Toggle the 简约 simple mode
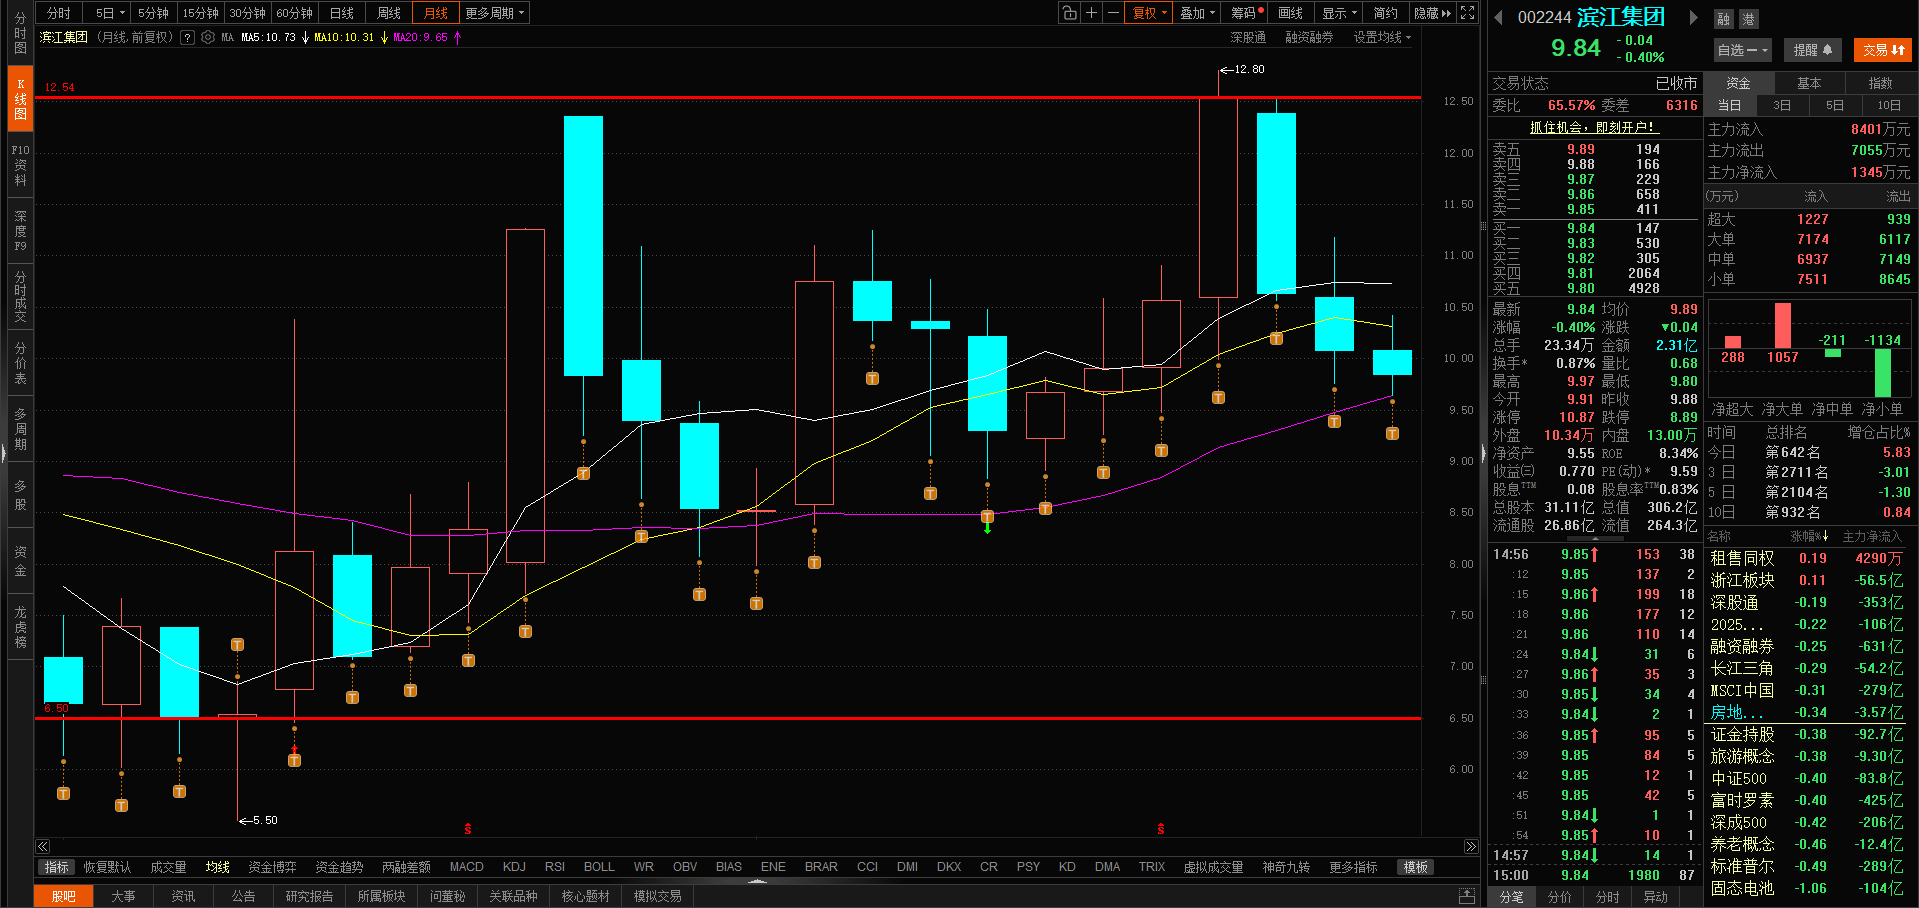Screen dimensions: 1919x908 click(1386, 13)
